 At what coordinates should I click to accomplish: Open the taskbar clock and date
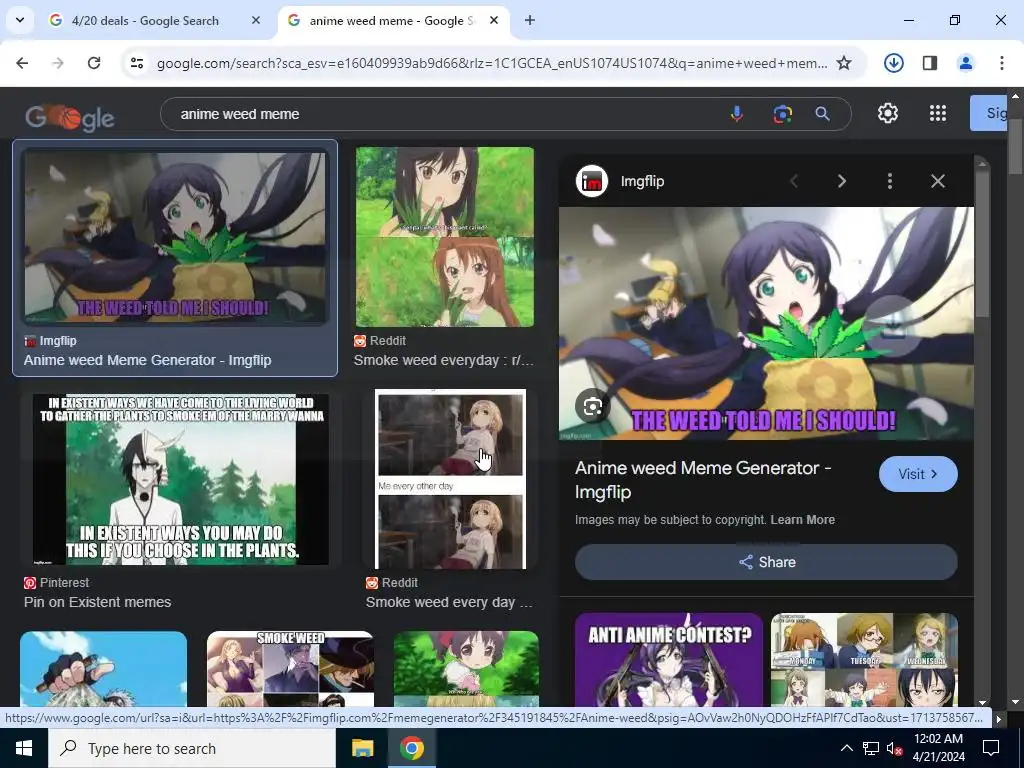tap(938, 748)
